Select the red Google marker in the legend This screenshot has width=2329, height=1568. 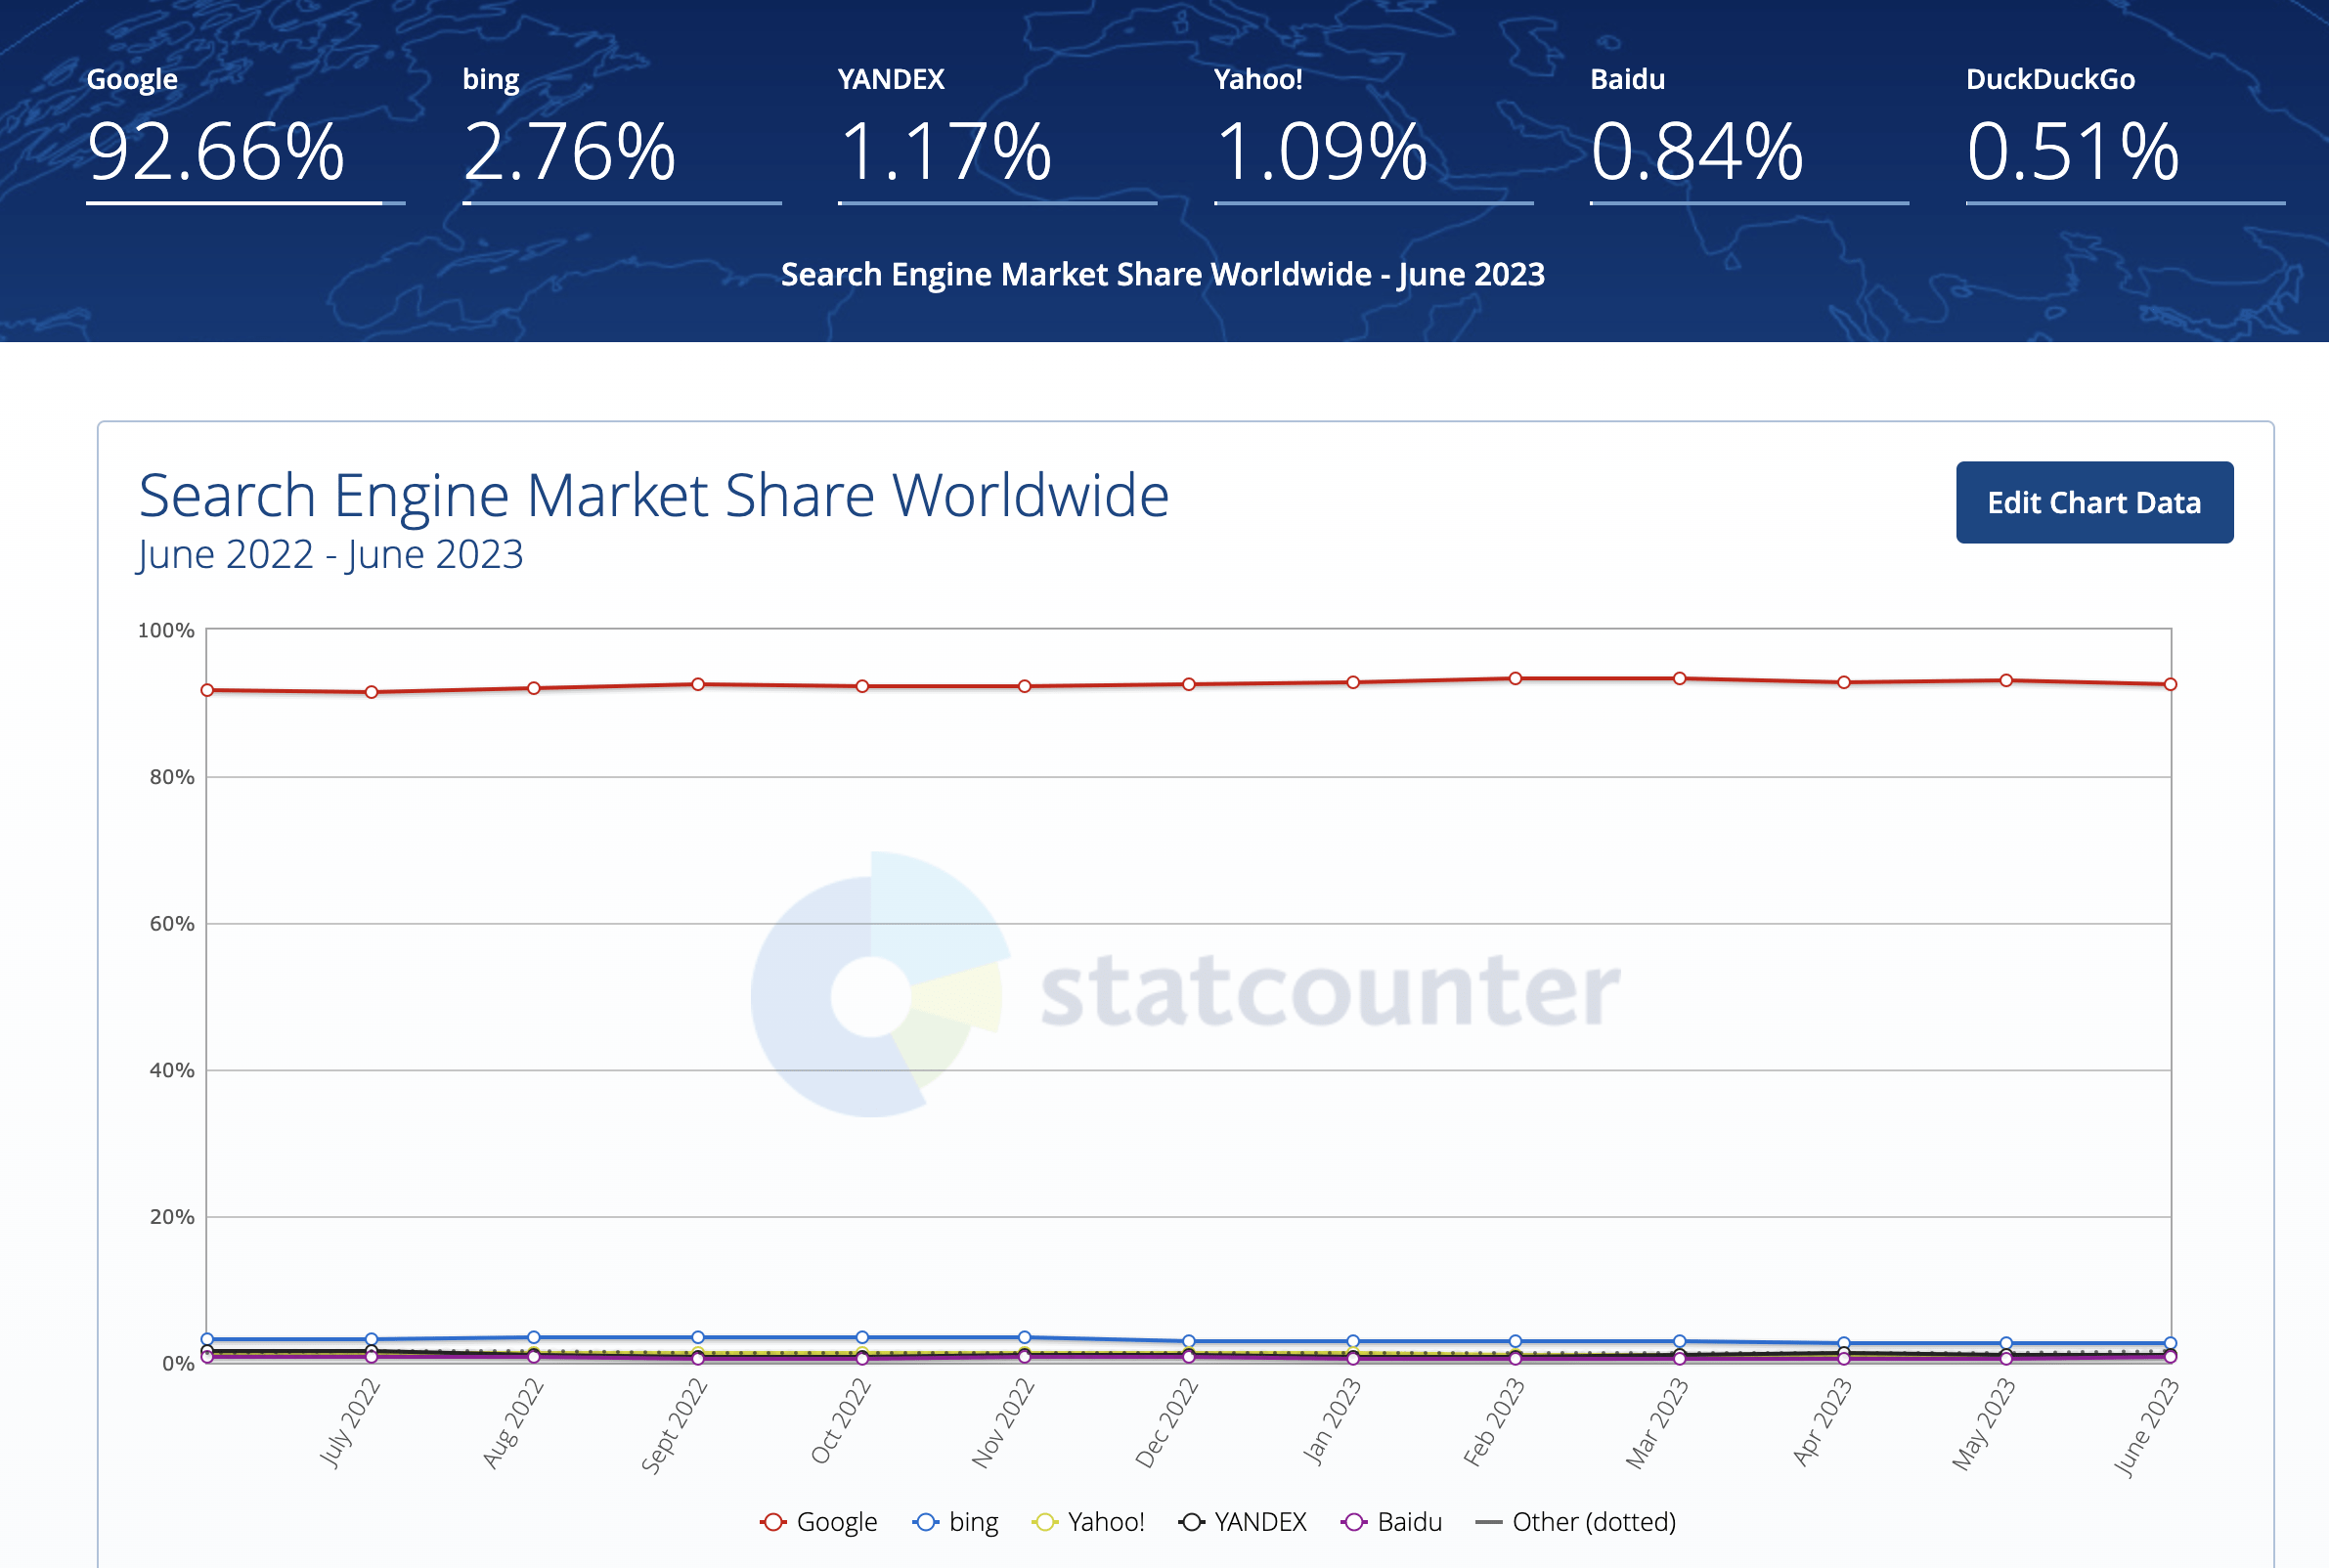(775, 1521)
